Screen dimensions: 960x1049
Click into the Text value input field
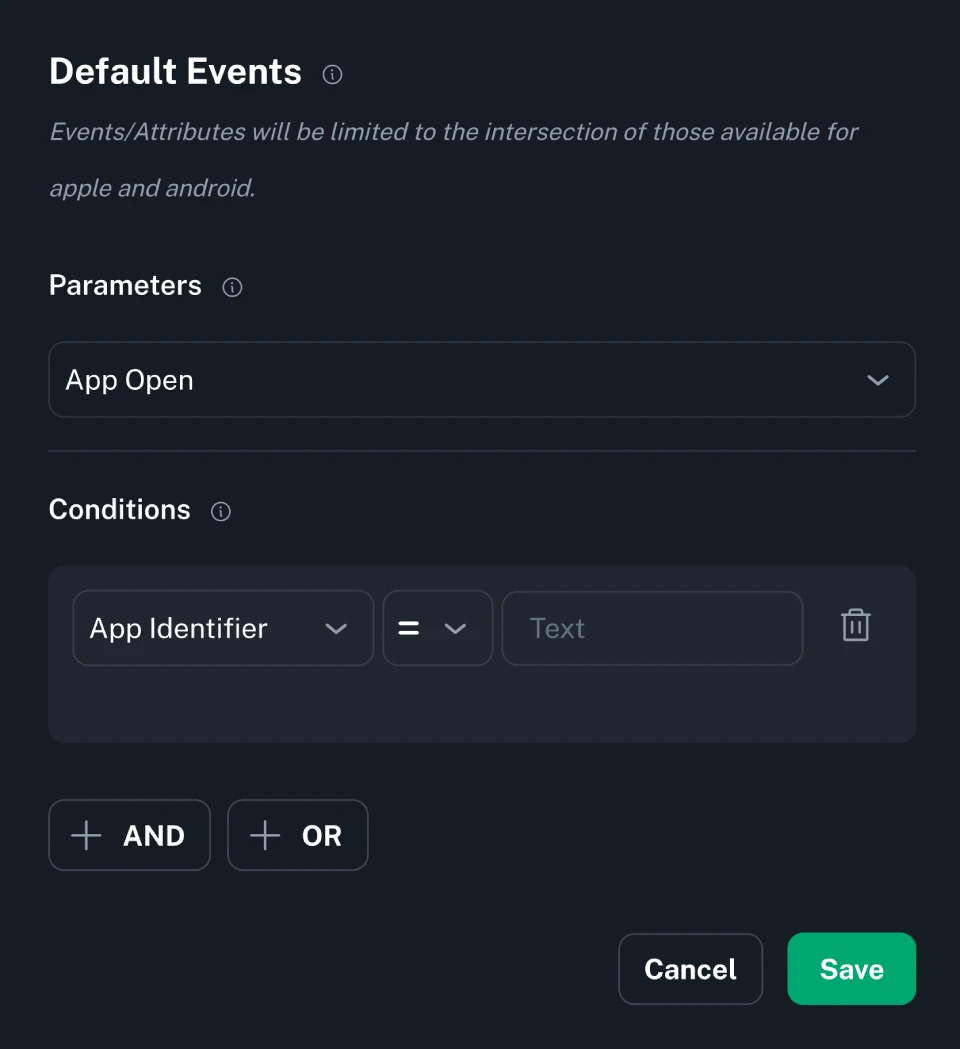tap(651, 628)
